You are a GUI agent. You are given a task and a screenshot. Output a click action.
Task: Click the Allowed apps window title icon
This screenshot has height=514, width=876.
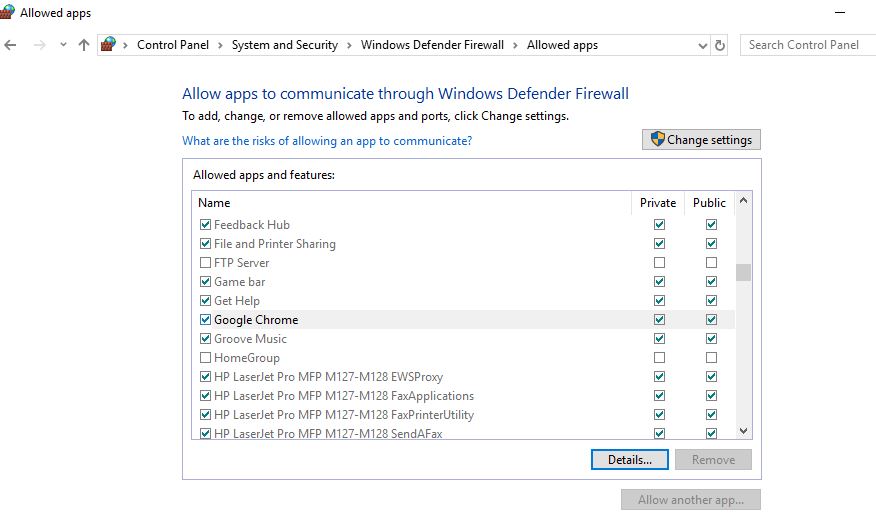tap(7, 13)
